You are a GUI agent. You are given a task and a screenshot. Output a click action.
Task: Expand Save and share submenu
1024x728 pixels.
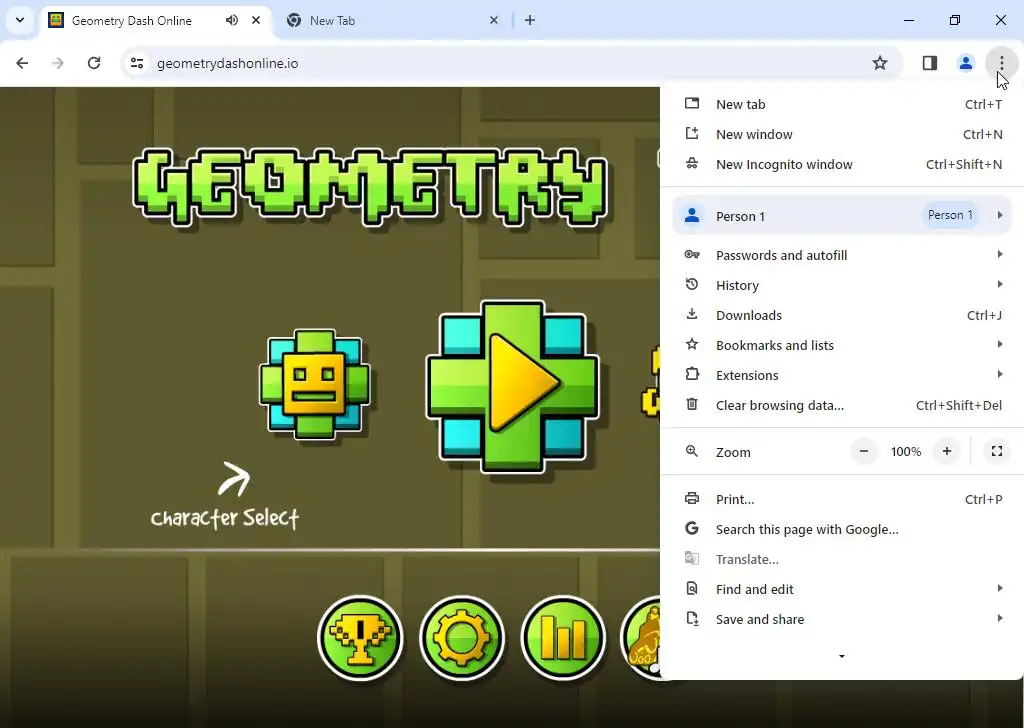coord(842,620)
